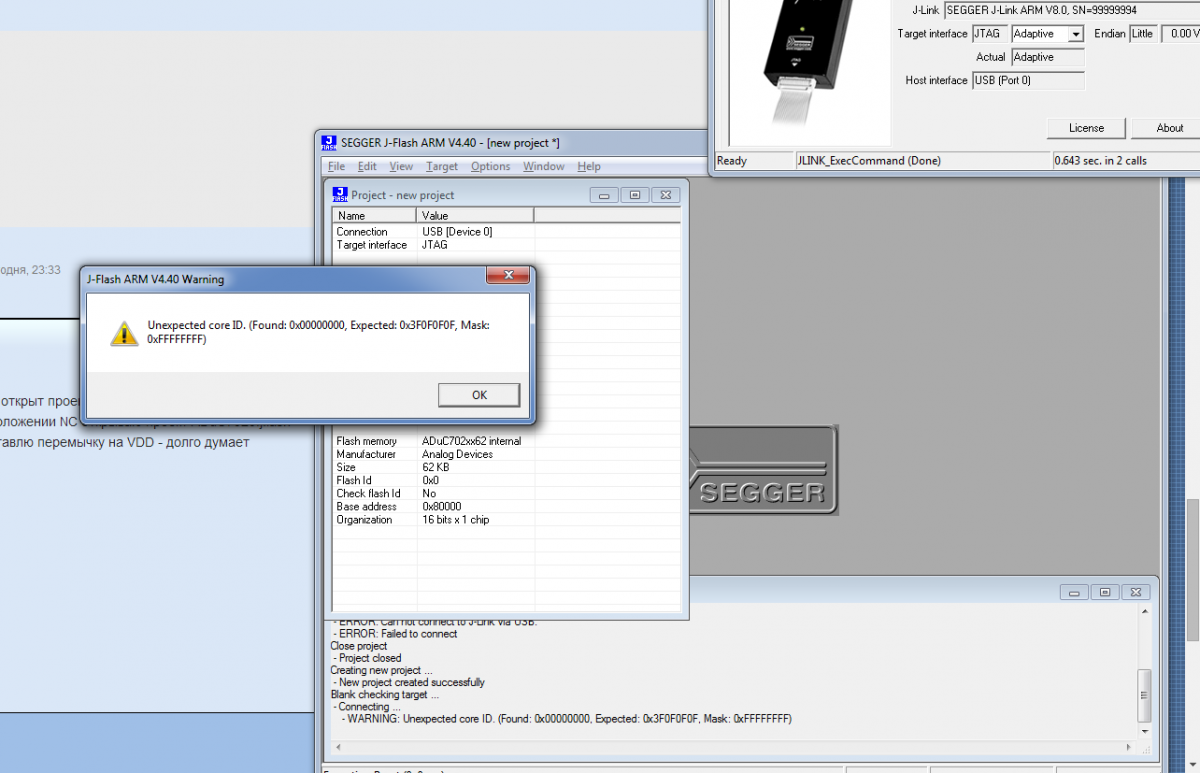1200x773 pixels.
Task: Click the Ready status bar entry
Action: [x=754, y=161]
